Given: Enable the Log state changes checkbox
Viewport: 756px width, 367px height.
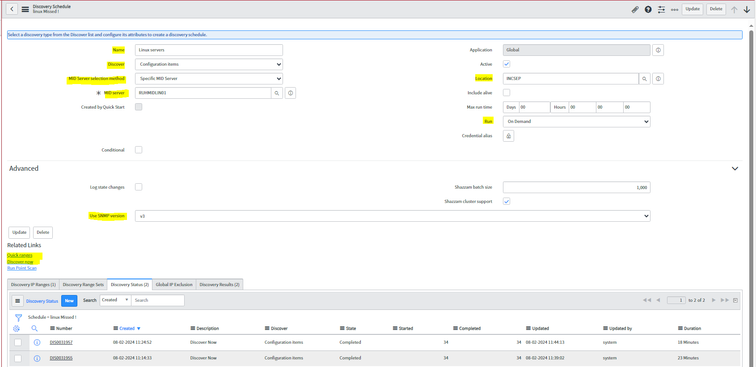Looking at the screenshot, I should tap(138, 187).
